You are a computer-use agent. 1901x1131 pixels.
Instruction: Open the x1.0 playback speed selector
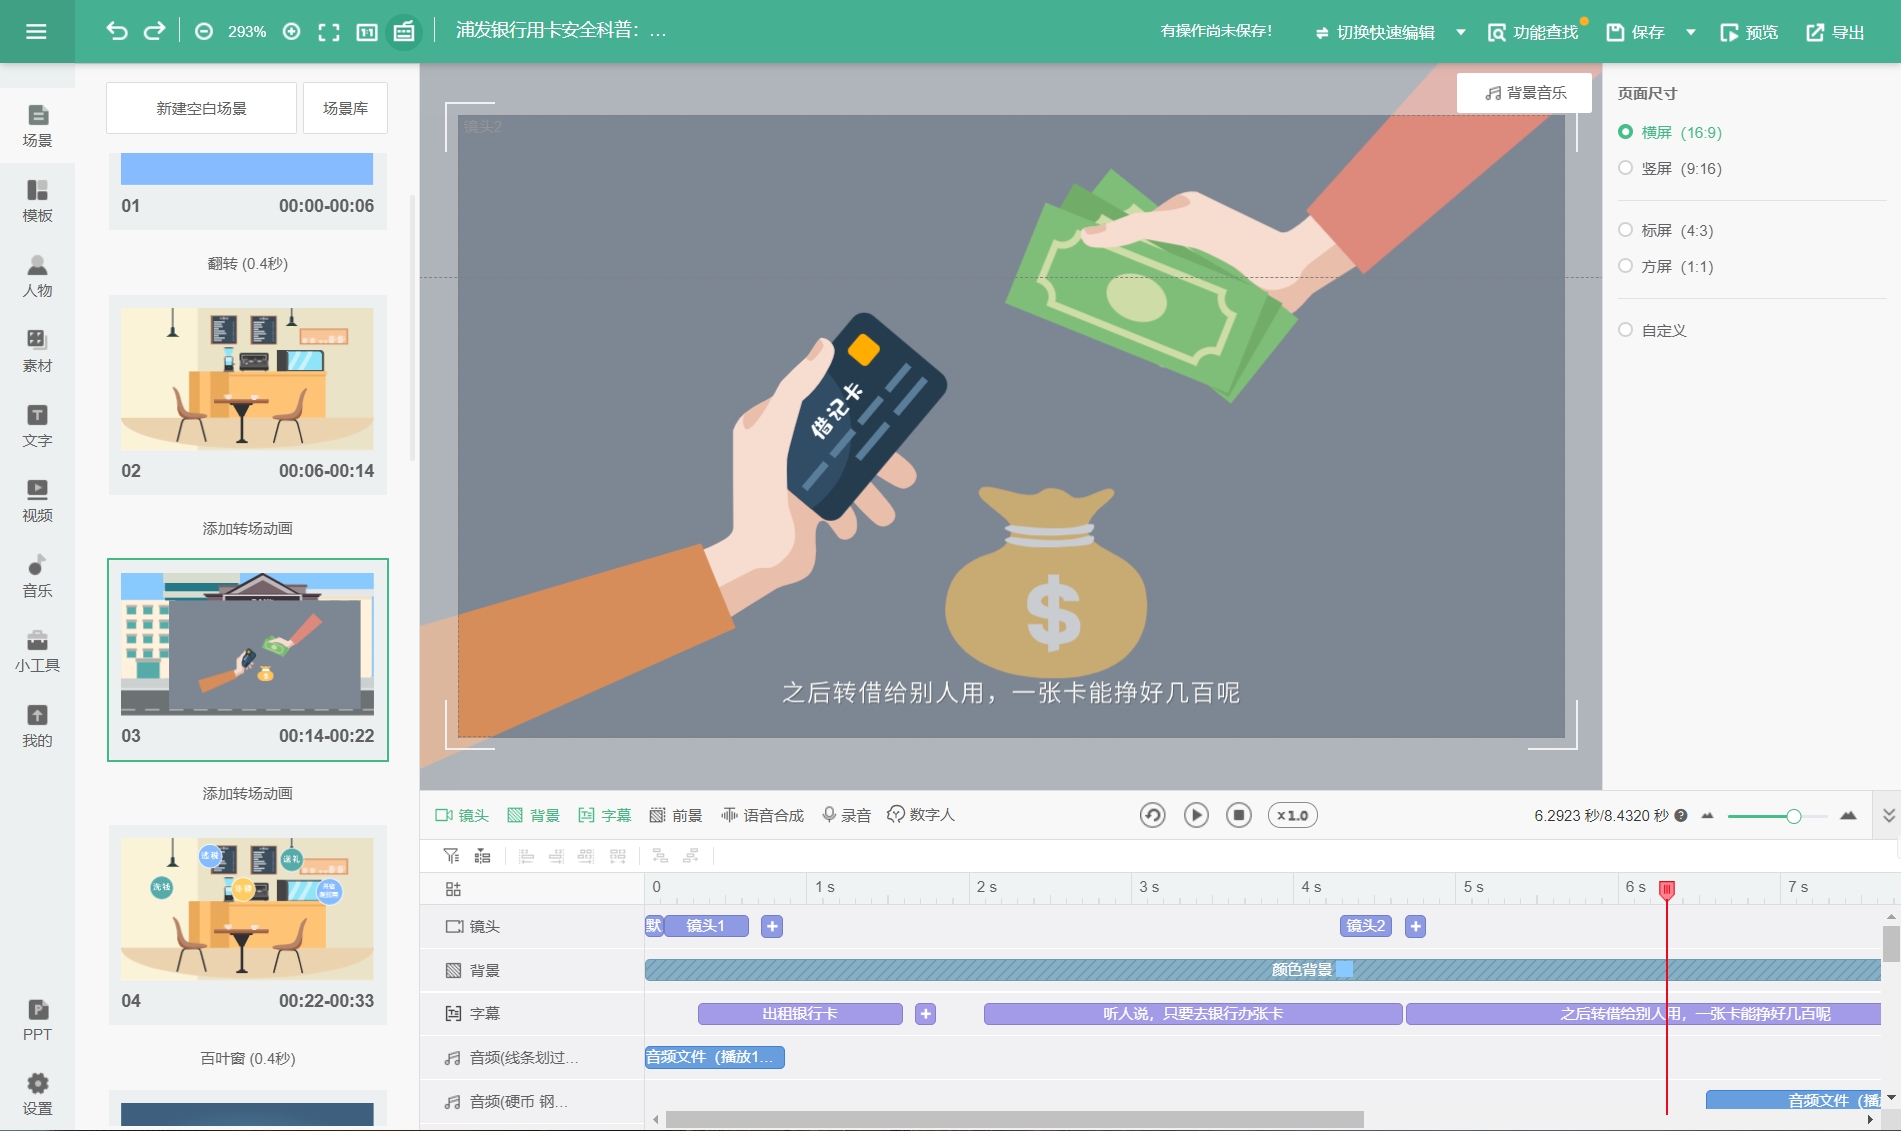click(1292, 815)
